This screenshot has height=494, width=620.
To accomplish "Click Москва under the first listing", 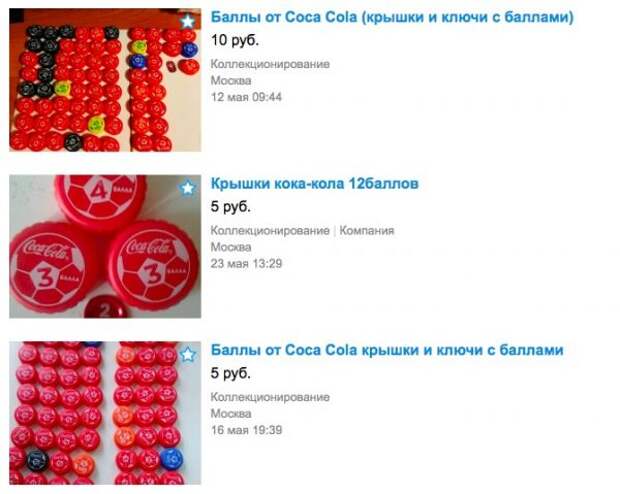I will tap(231, 81).
